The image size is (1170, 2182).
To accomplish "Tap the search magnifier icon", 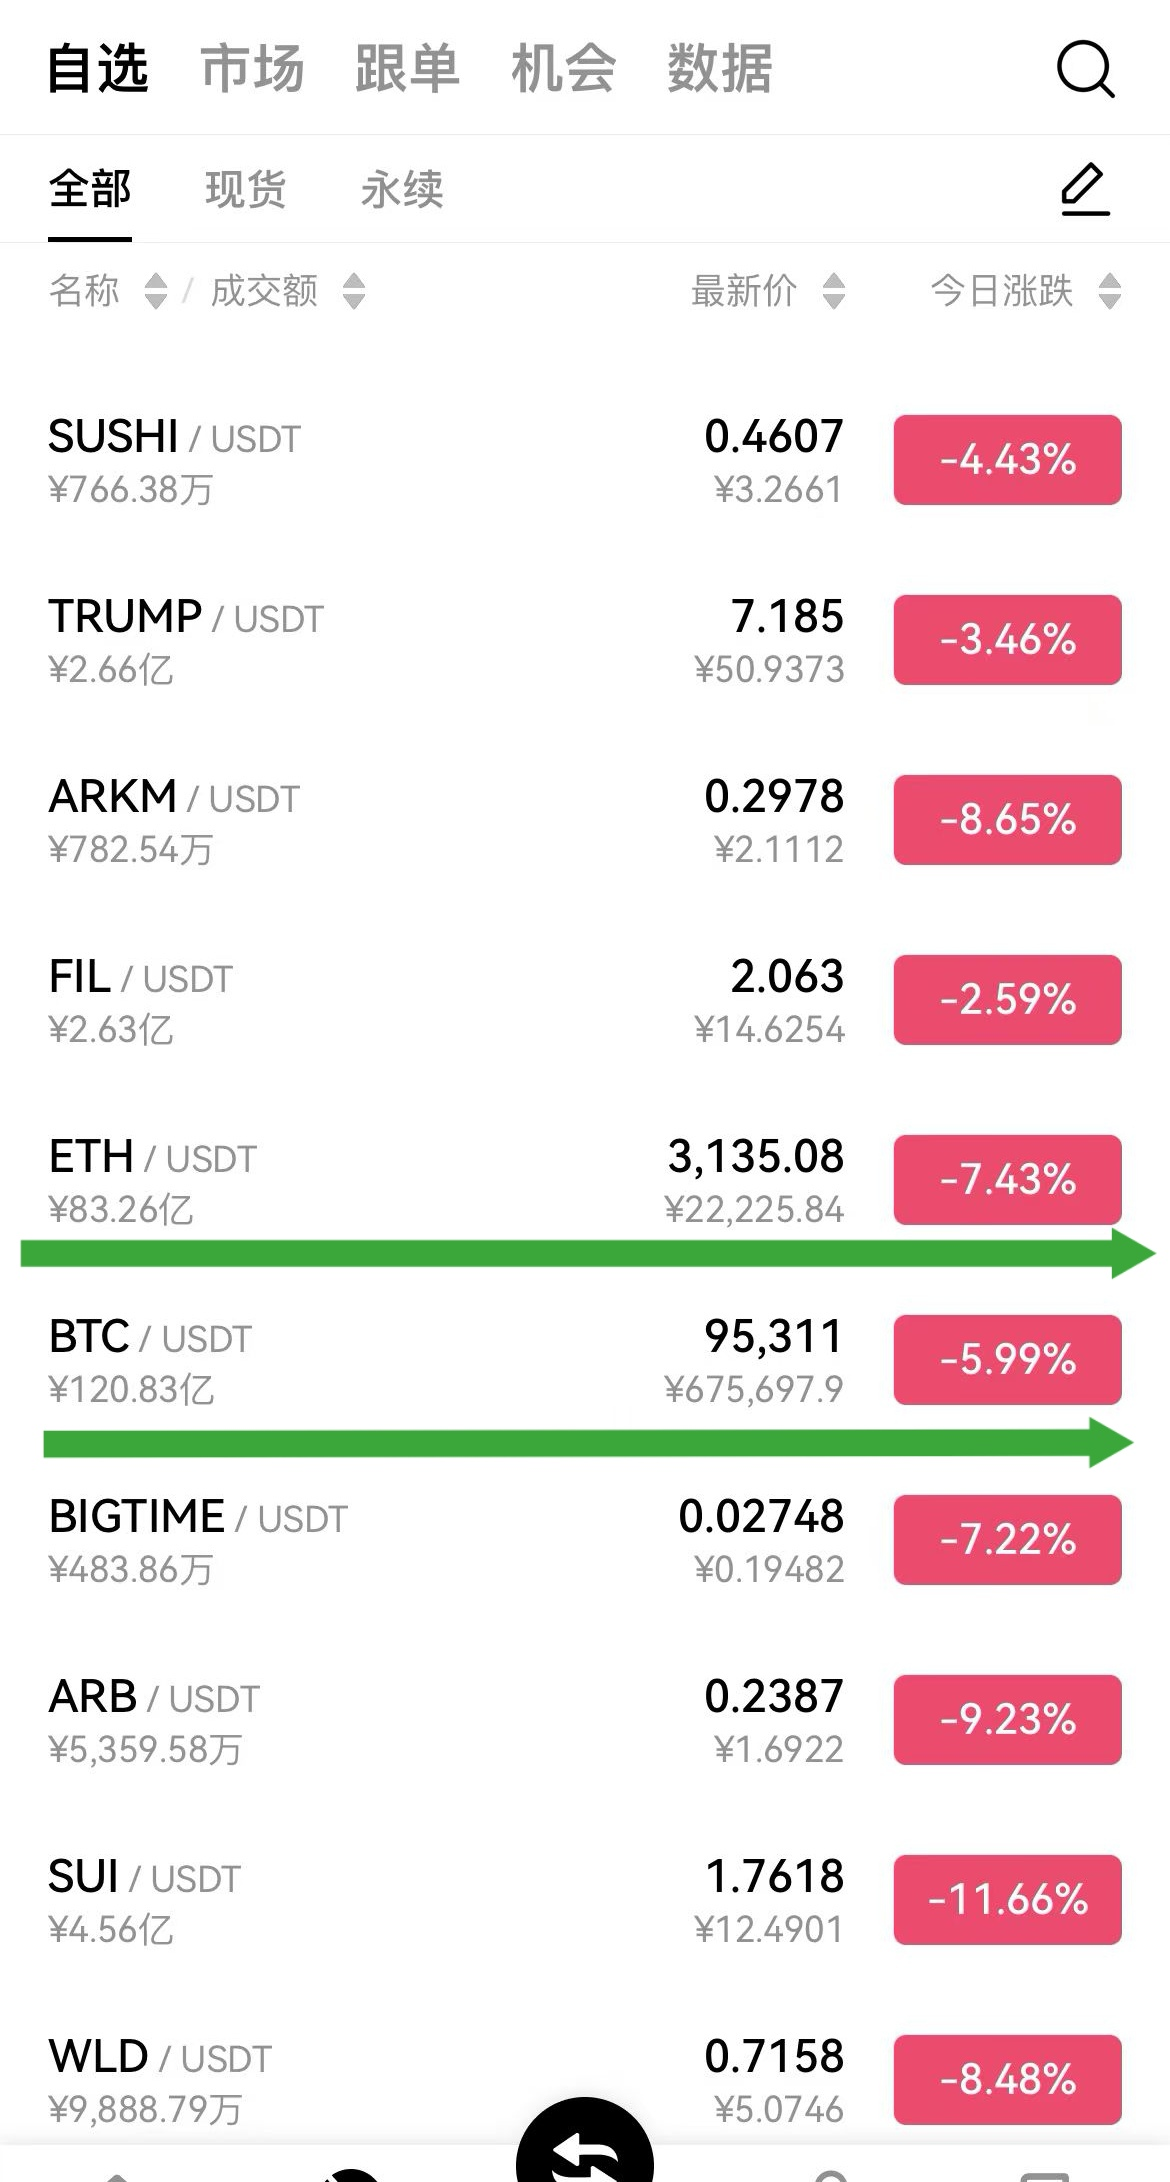I will (1085, 69).
